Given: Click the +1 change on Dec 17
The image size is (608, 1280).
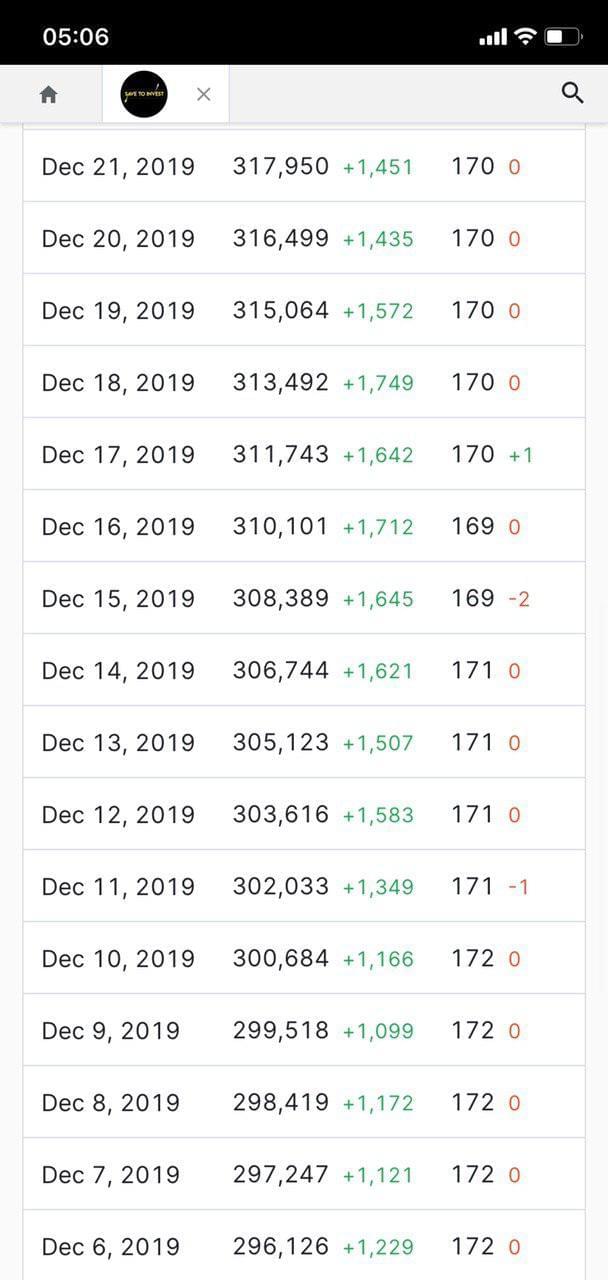Looking at the screenshot, I should click(x=520, y=456).
